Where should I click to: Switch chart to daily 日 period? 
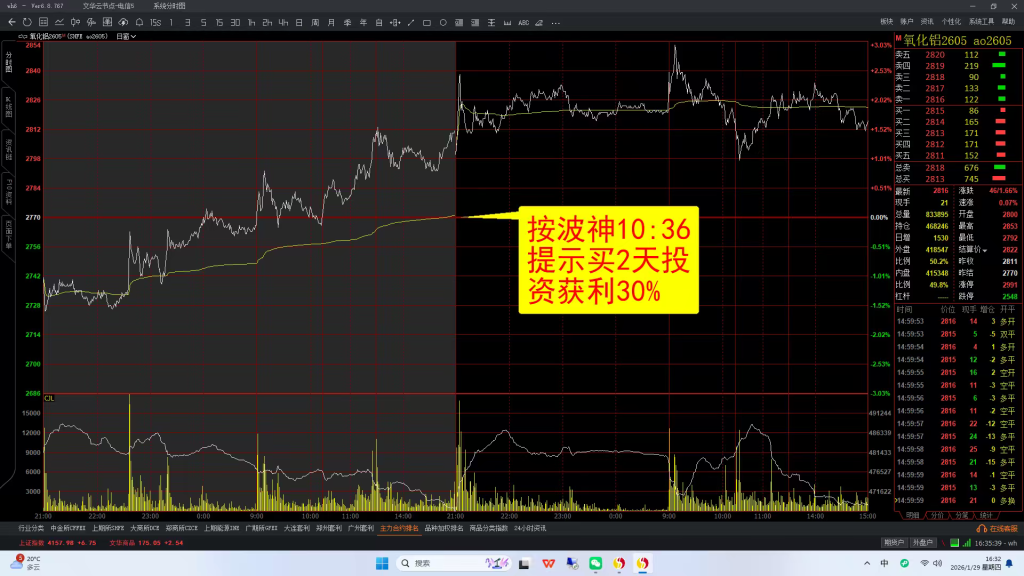pyautogui.click(x=298, y=21)
